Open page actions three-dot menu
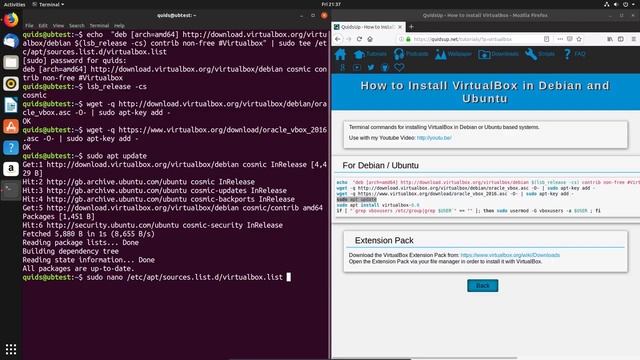This screenshot has width=640, height=360. tap(560, 39)
